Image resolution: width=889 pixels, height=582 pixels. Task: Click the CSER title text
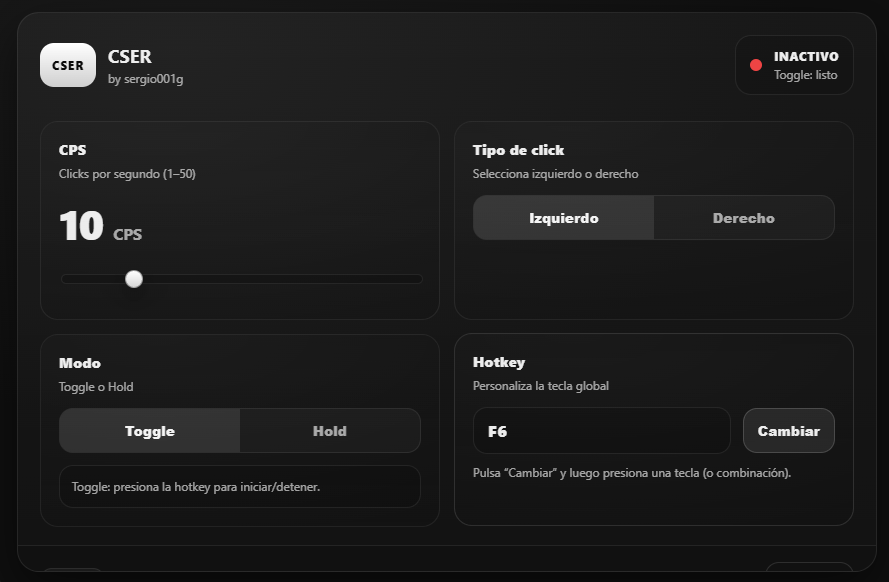[130, 57]
